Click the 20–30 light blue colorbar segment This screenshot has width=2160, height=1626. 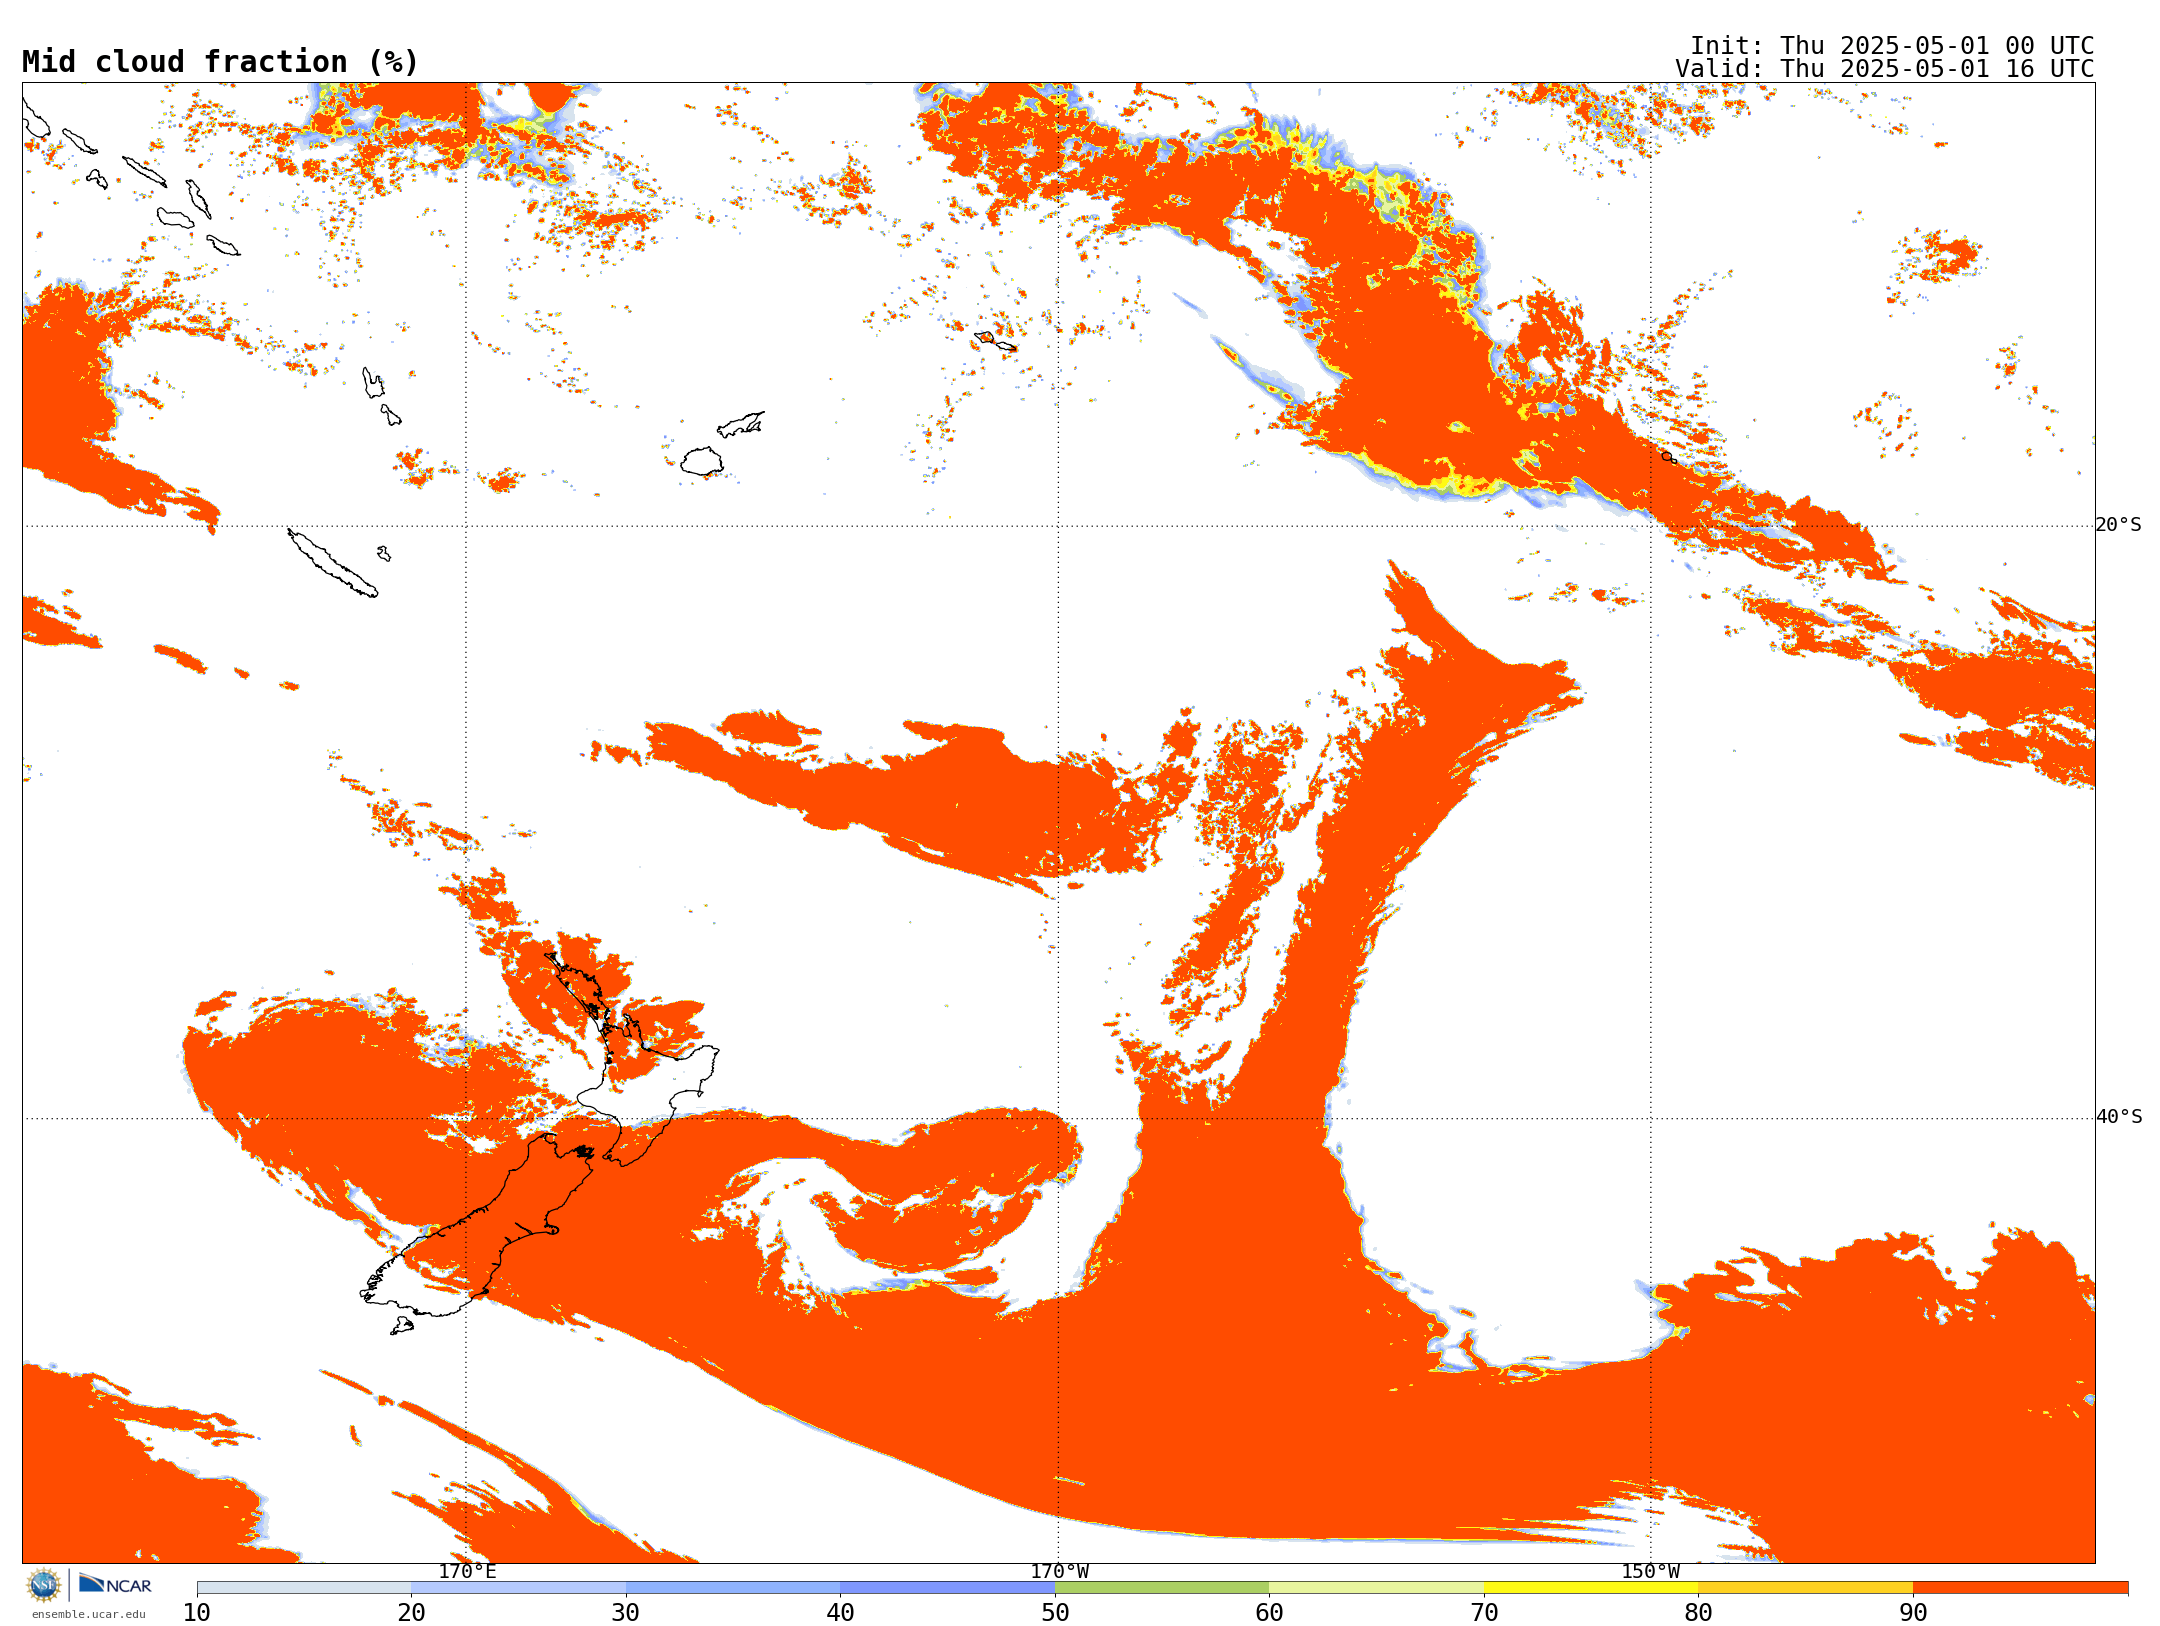[x=519, y=1588]
